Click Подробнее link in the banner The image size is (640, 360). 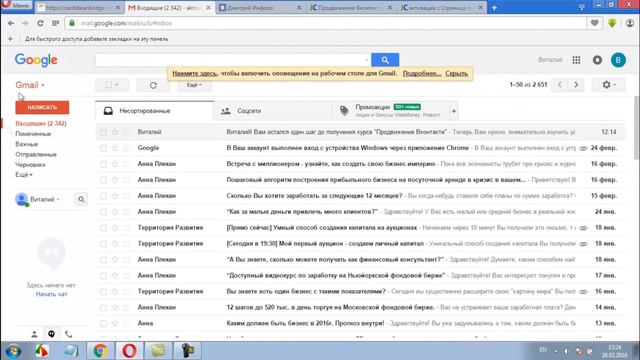tap(422, 73)
